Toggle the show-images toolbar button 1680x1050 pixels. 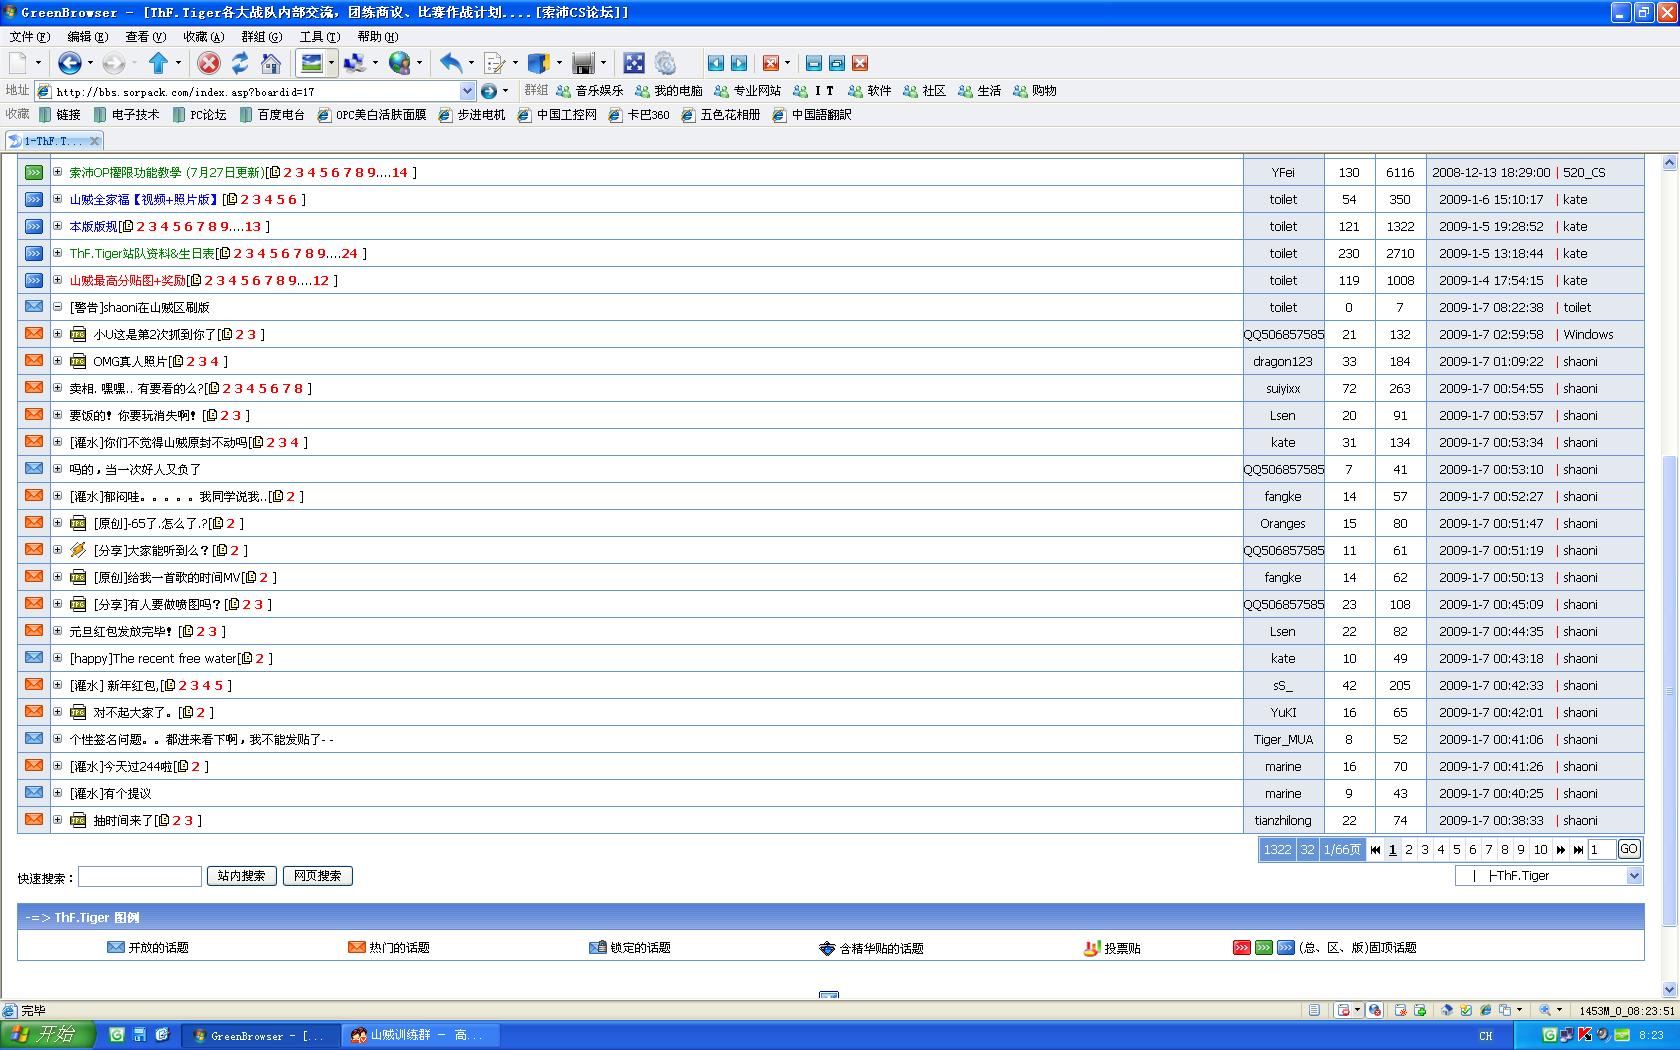click(312, 64)
